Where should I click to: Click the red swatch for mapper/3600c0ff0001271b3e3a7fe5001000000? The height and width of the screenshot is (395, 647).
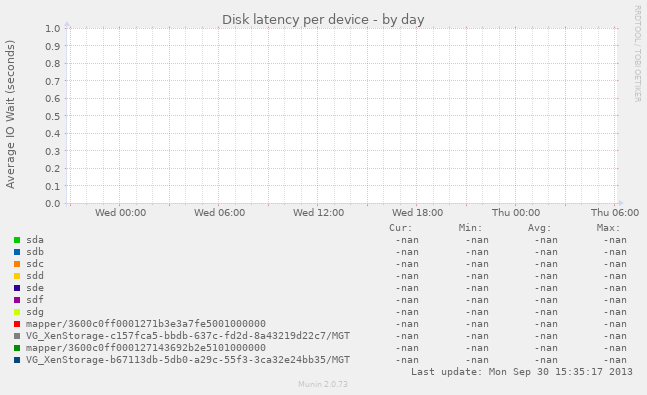[17, 324]
